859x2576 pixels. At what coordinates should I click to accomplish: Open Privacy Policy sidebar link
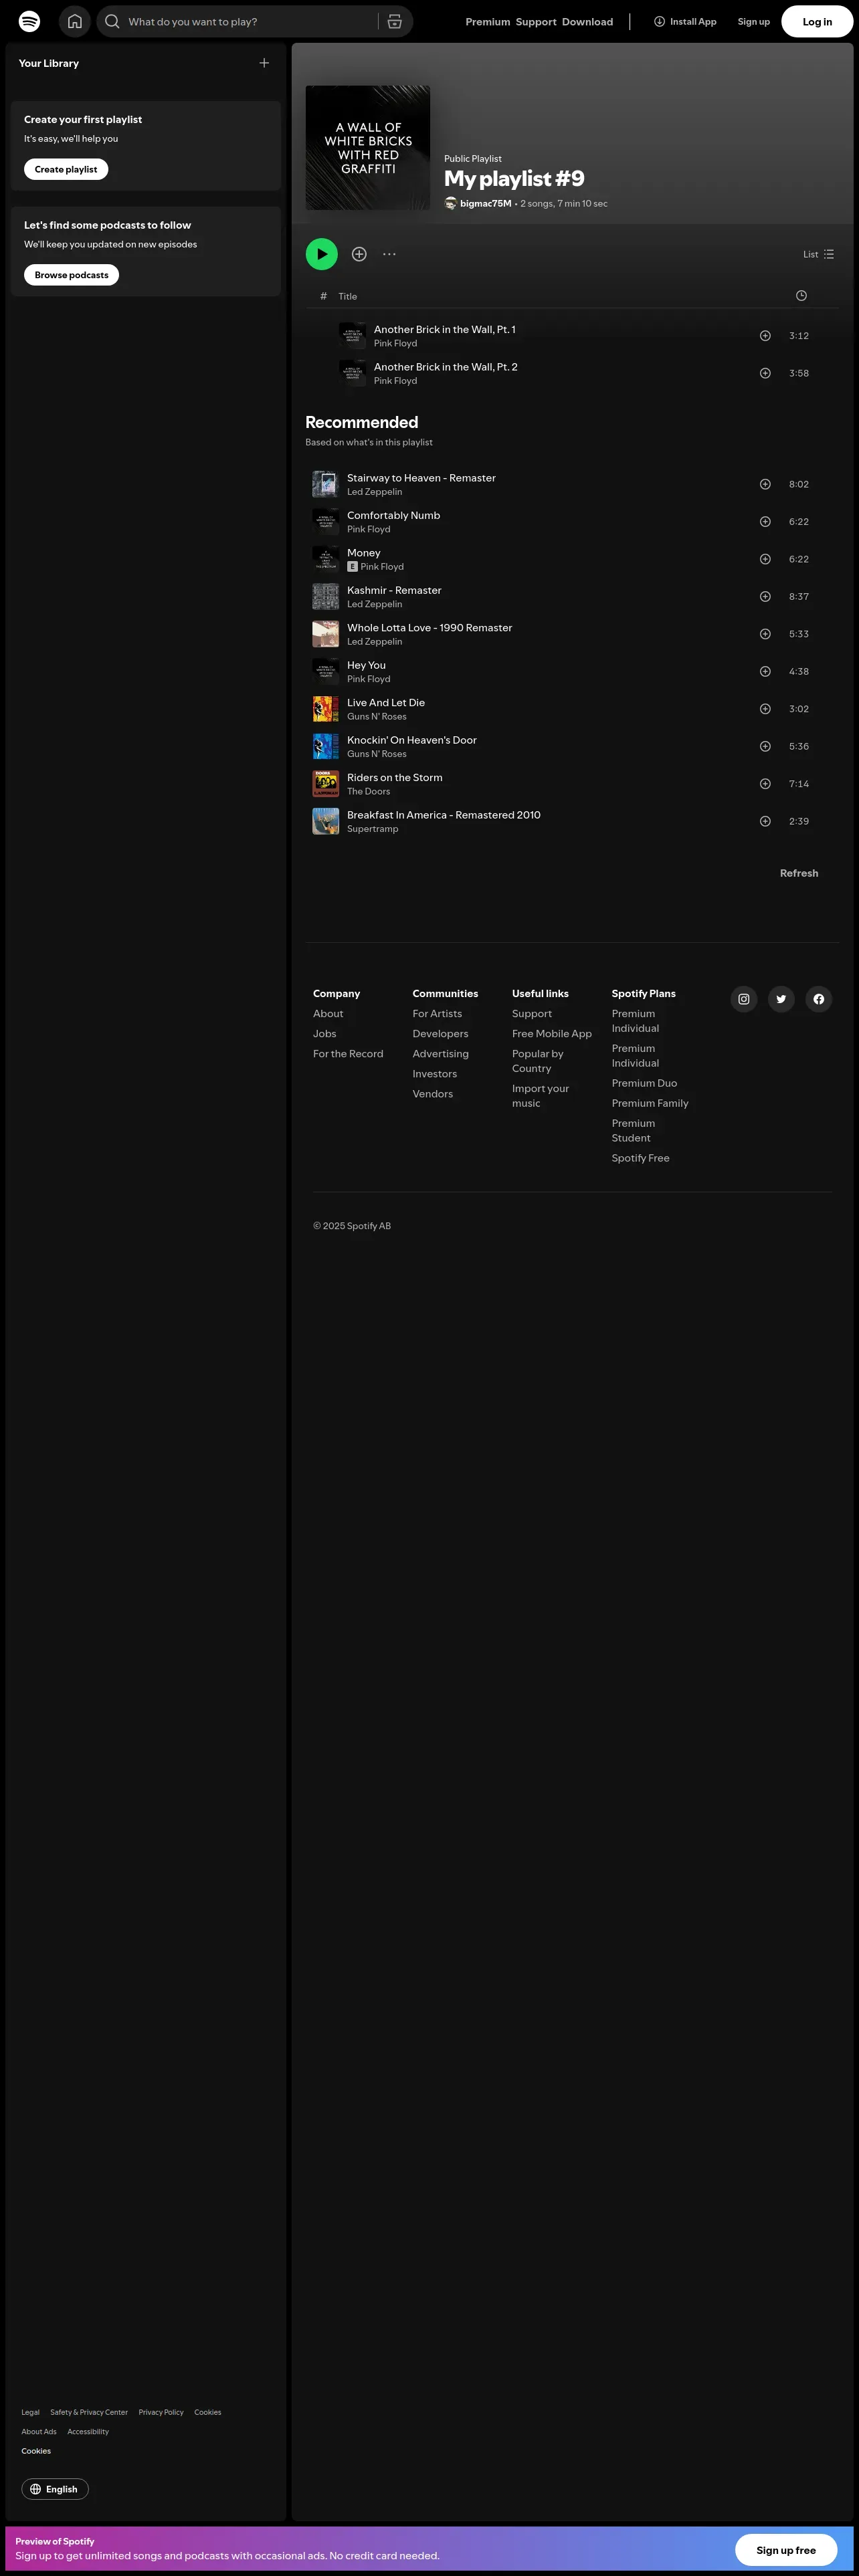[x=161, y=2413]
